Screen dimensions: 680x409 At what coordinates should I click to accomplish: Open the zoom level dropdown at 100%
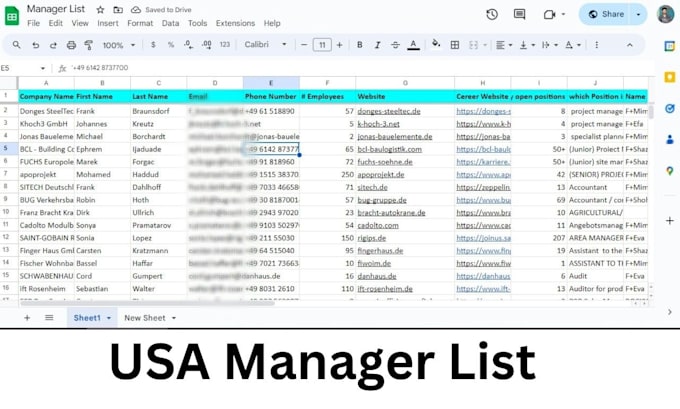(119, 45)
